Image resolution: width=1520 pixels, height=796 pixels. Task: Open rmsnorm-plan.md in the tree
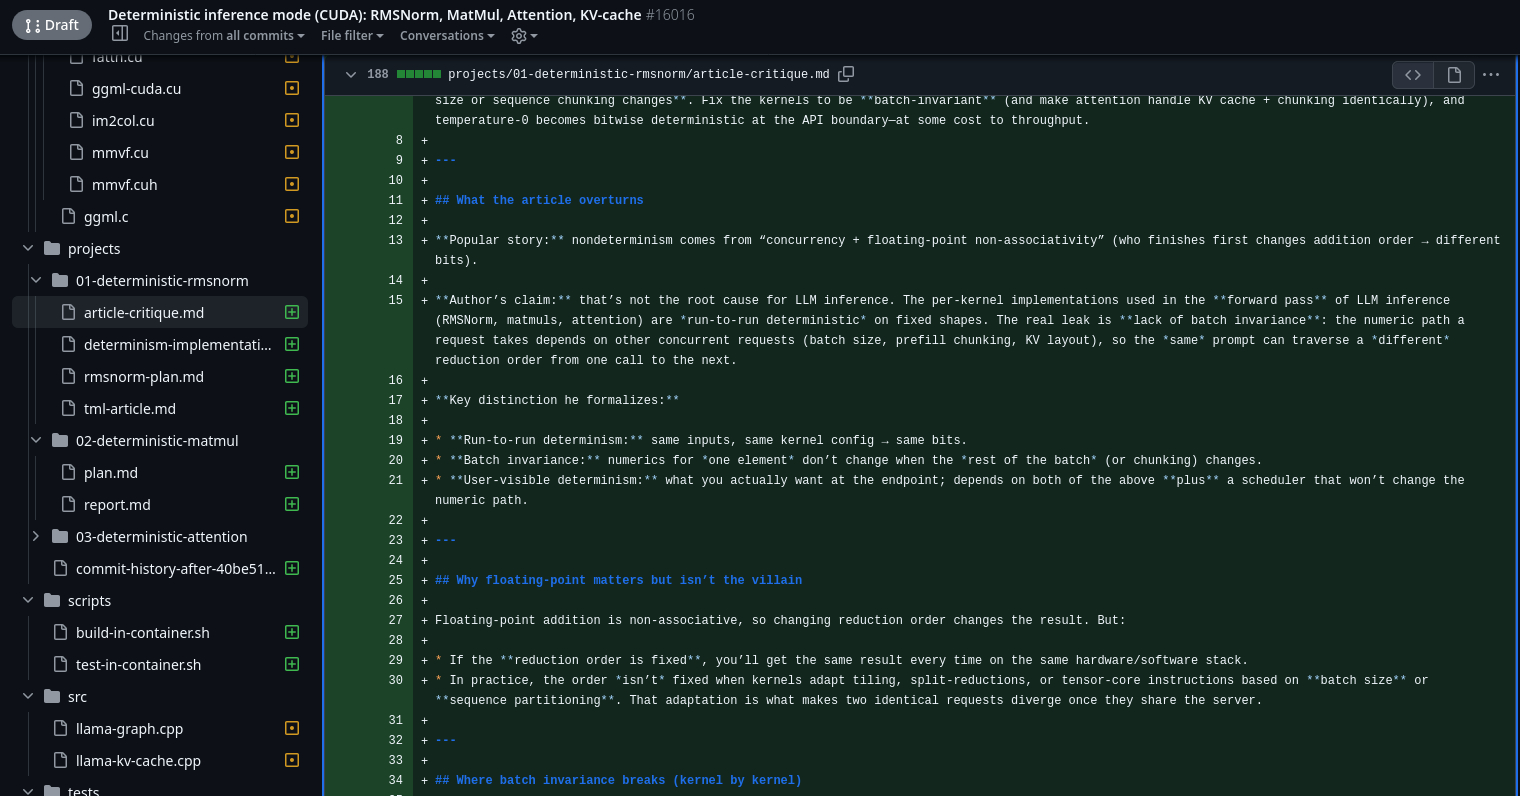click(144, 377)
